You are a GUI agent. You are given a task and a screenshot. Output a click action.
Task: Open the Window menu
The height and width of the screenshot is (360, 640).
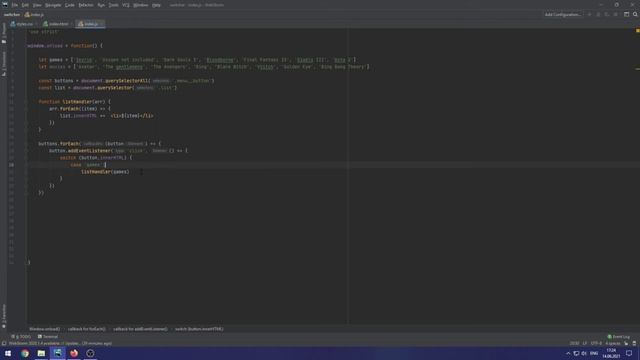coord(141,5)
